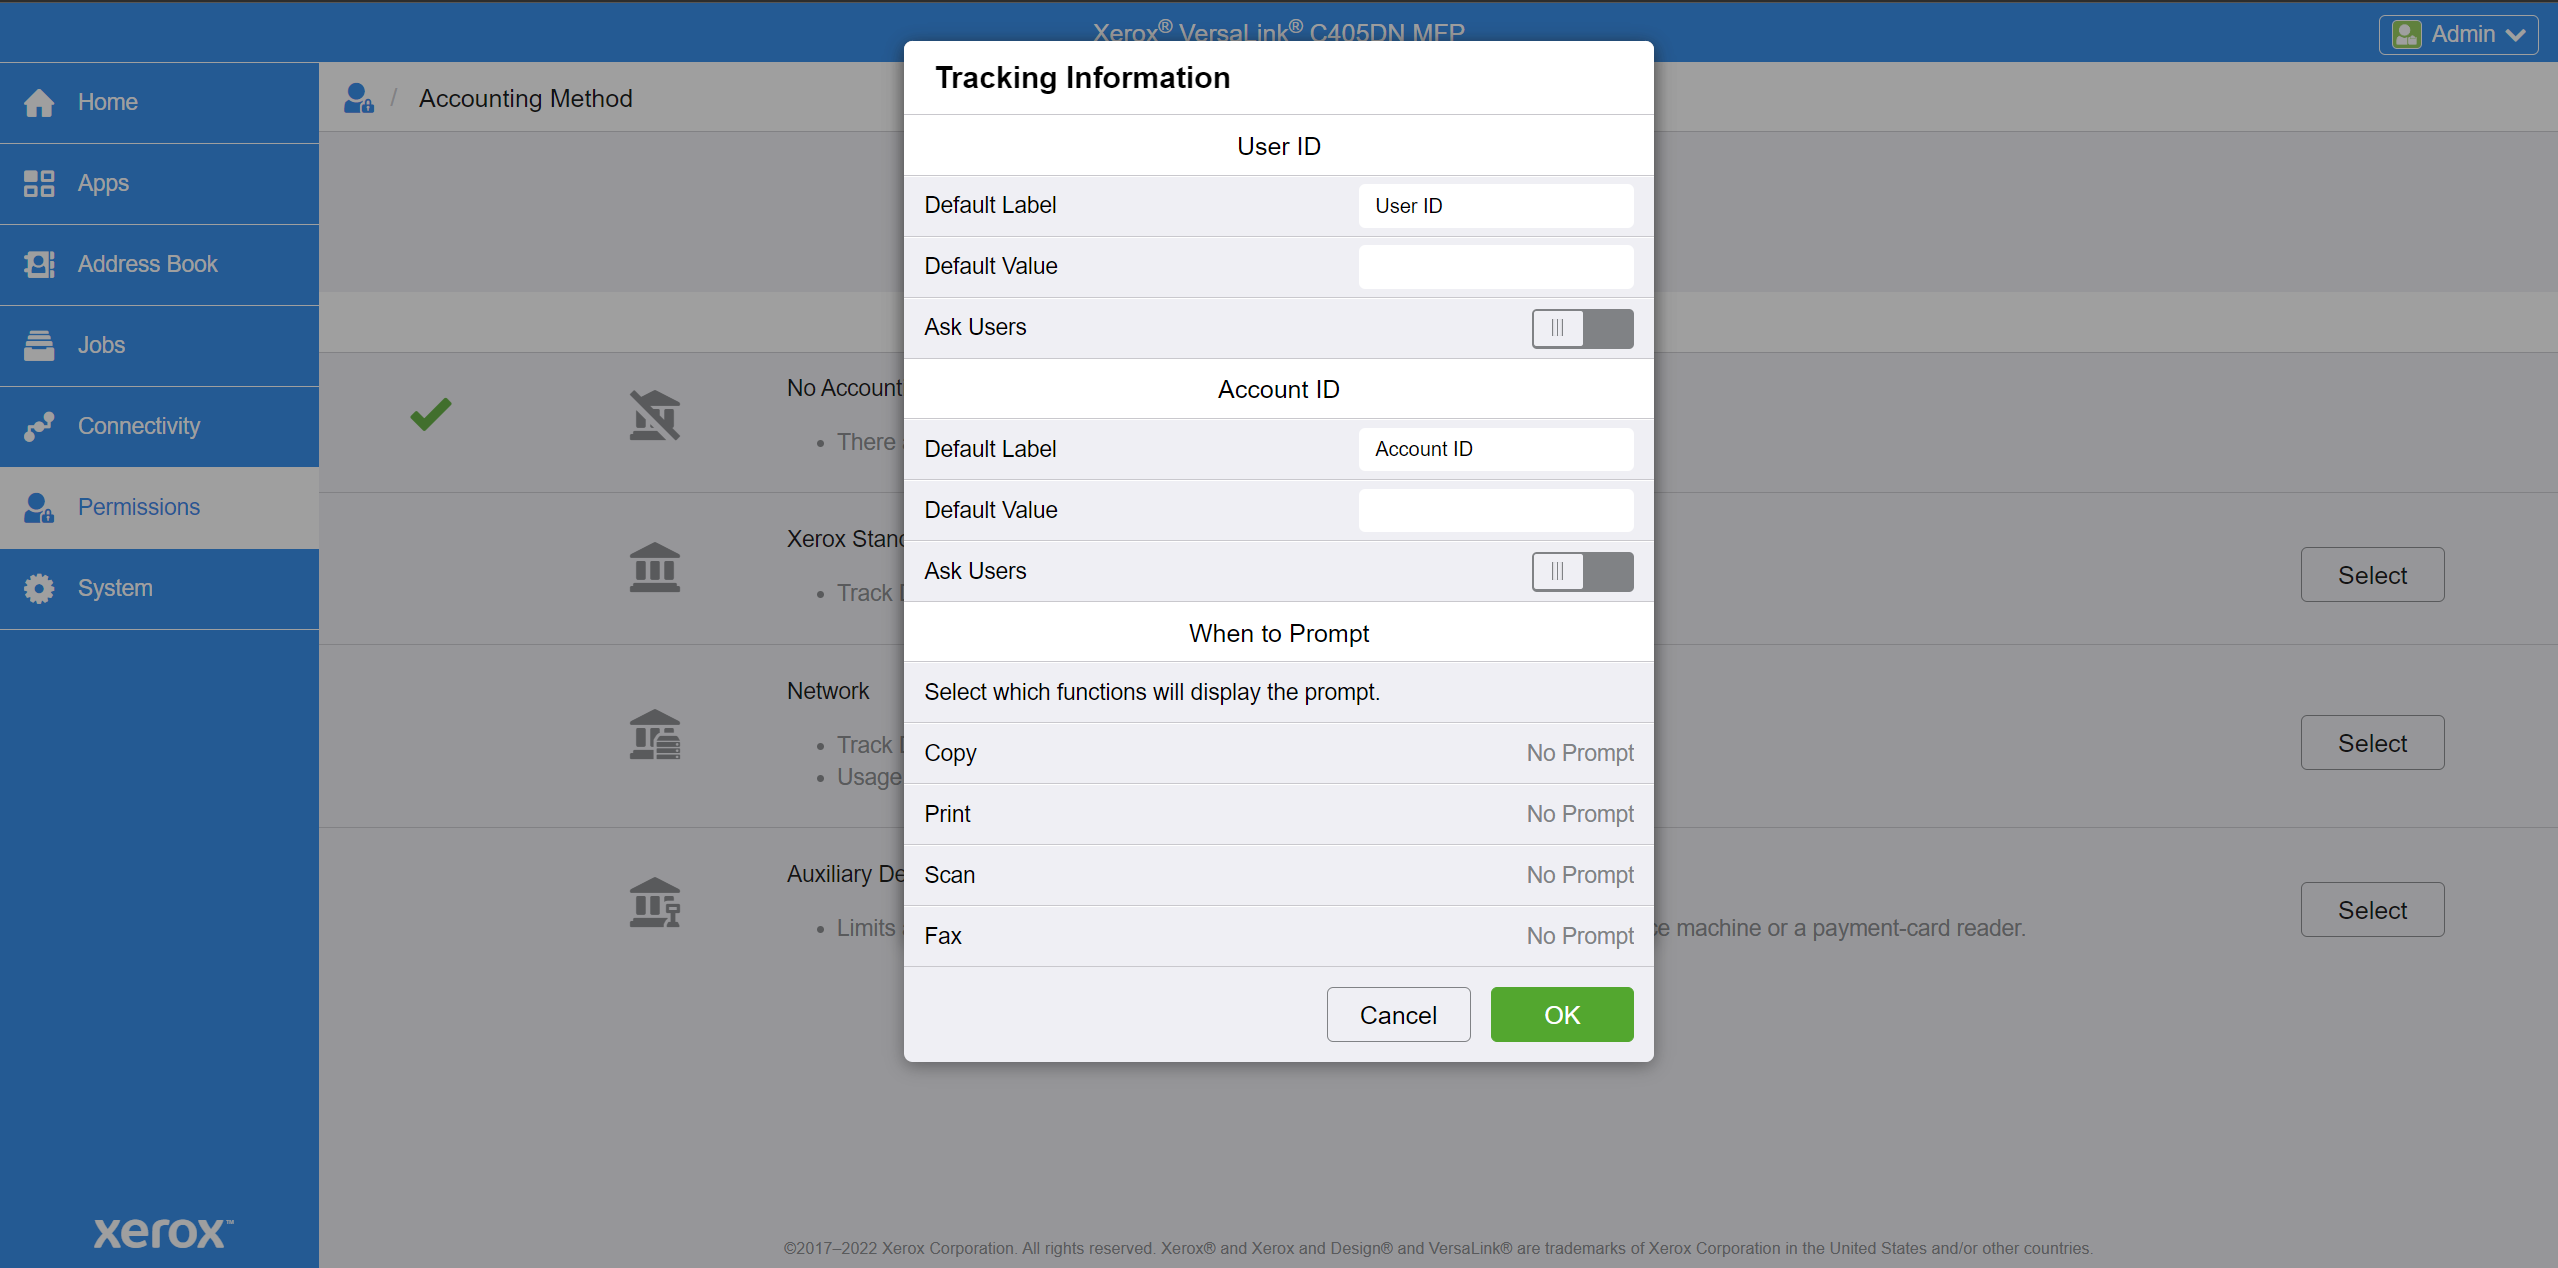Image resolution: width=2558 pixels, height=1268 pixels.
Task: Confirm tracking settings with OK
Action: (1561, 1014)
